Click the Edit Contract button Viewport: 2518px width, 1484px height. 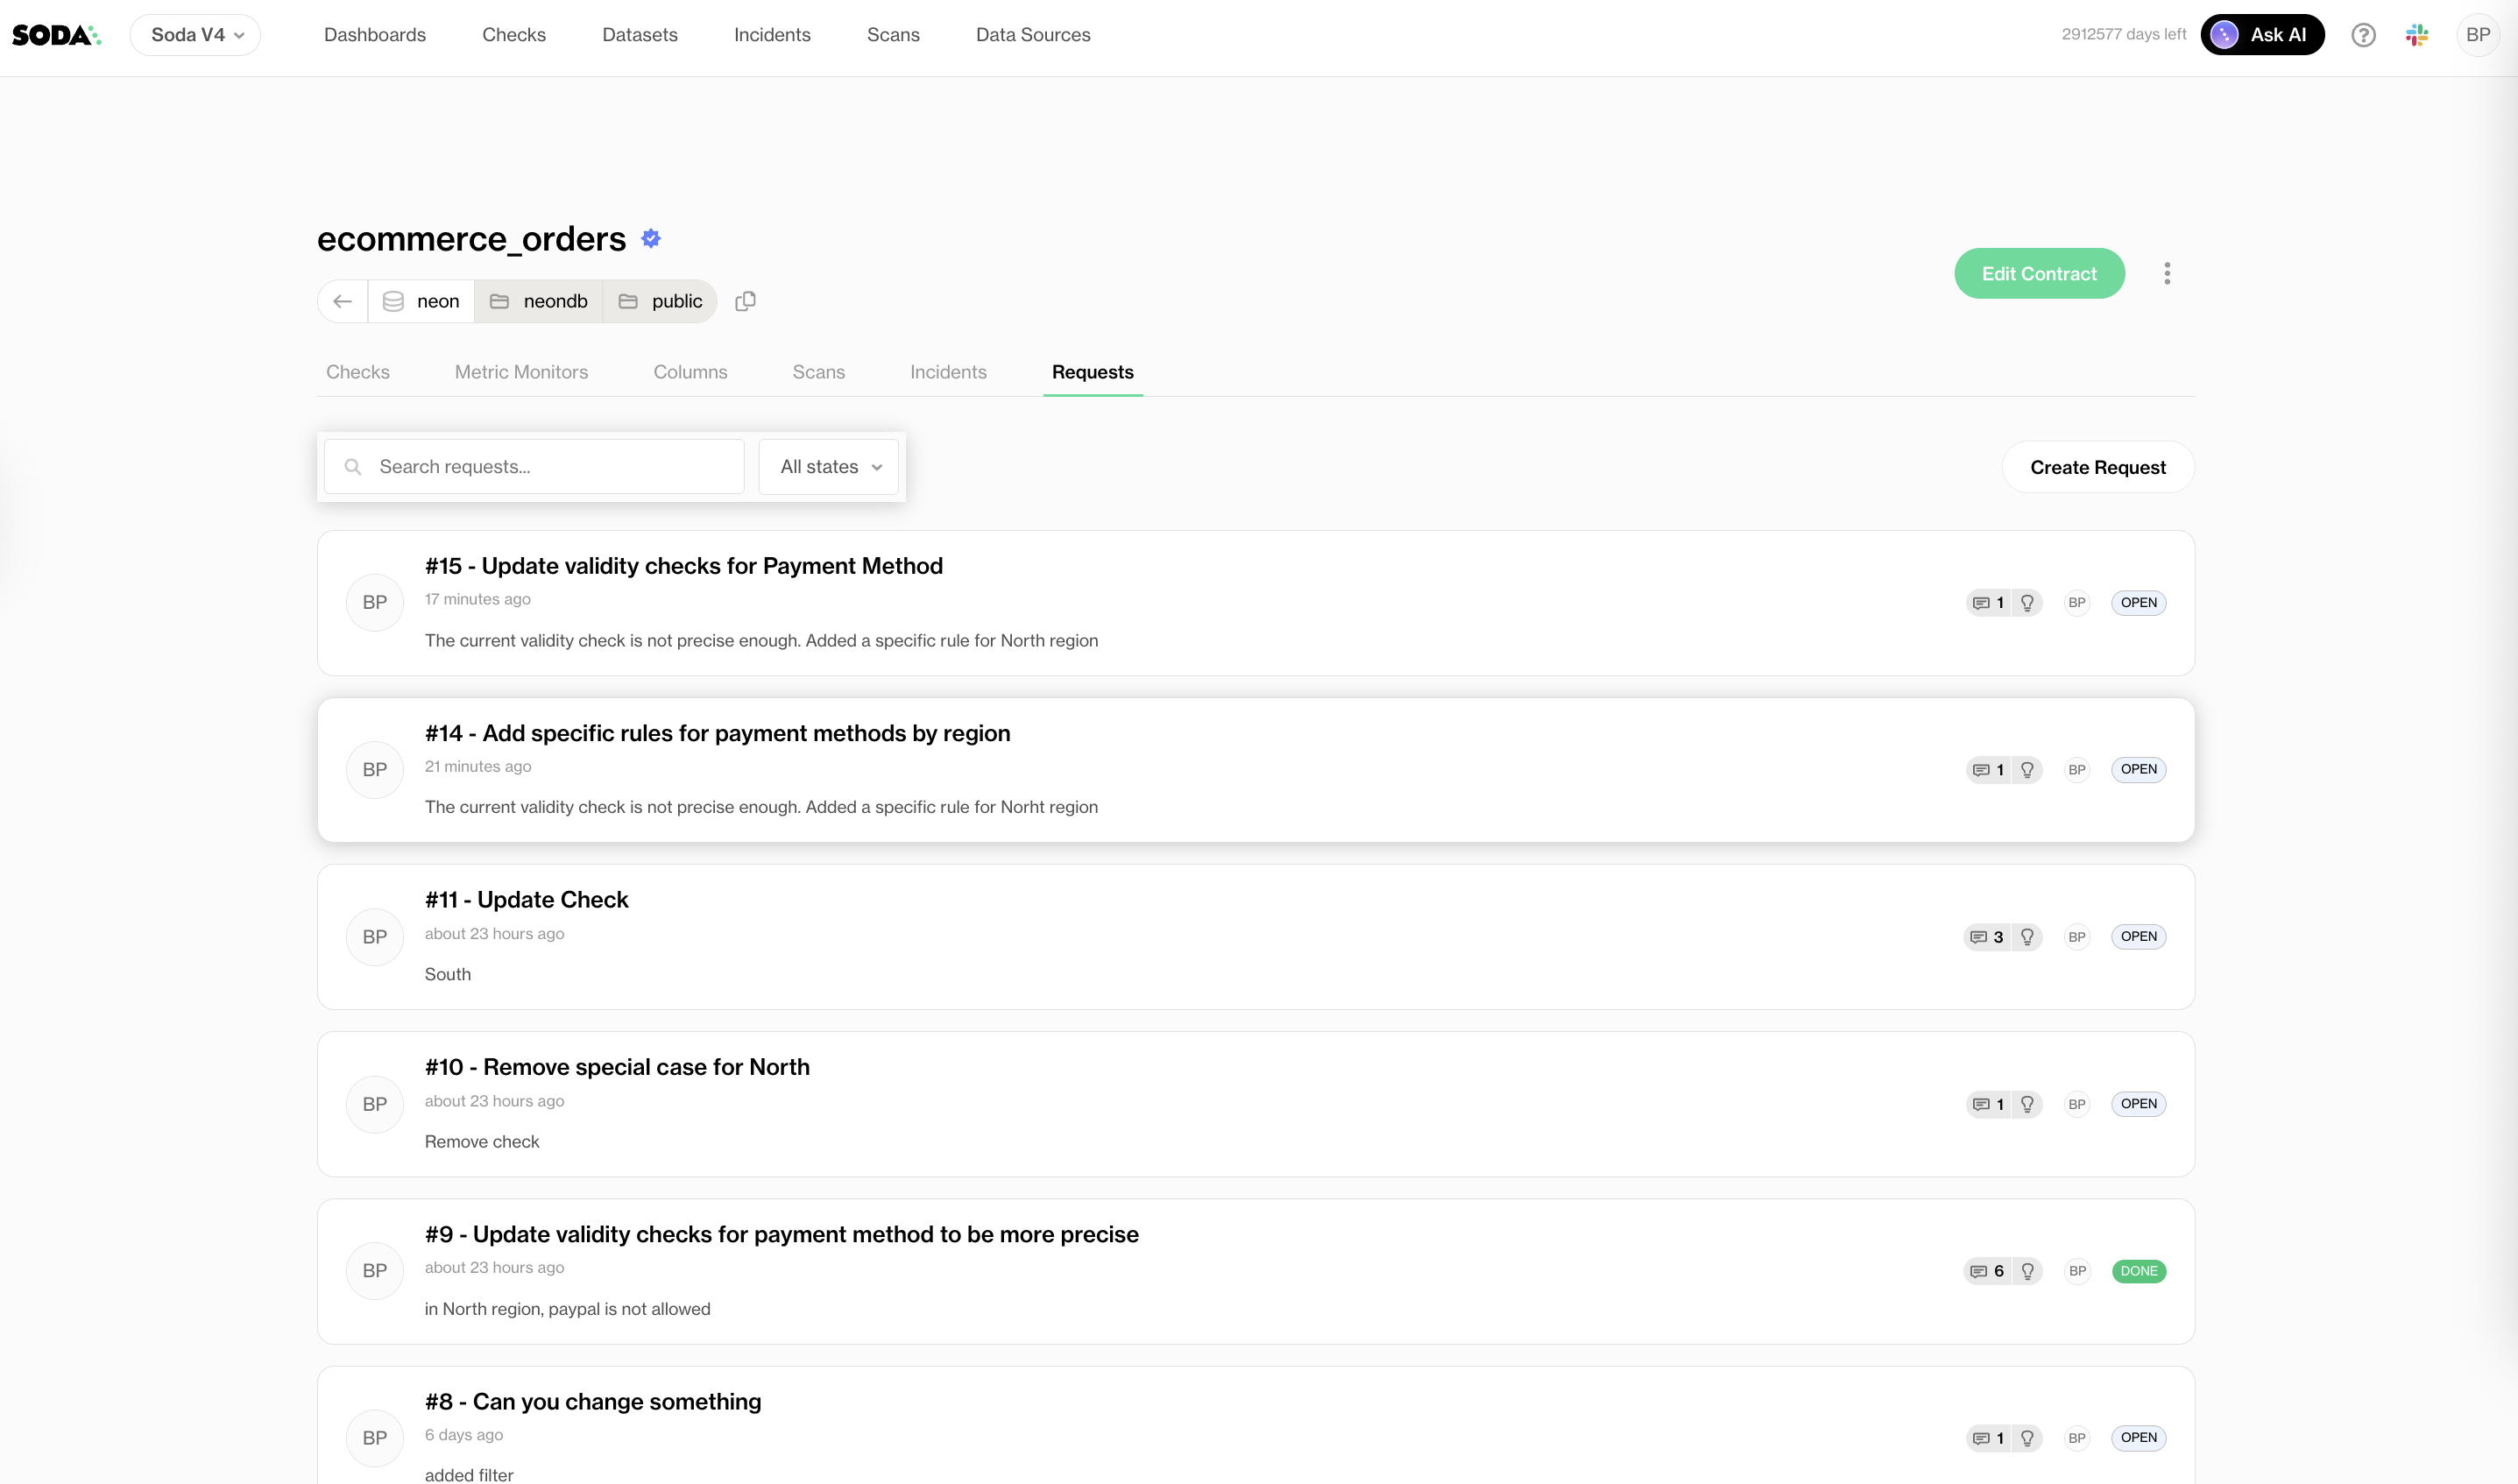pyautogui.click(x=2039, y=274)
